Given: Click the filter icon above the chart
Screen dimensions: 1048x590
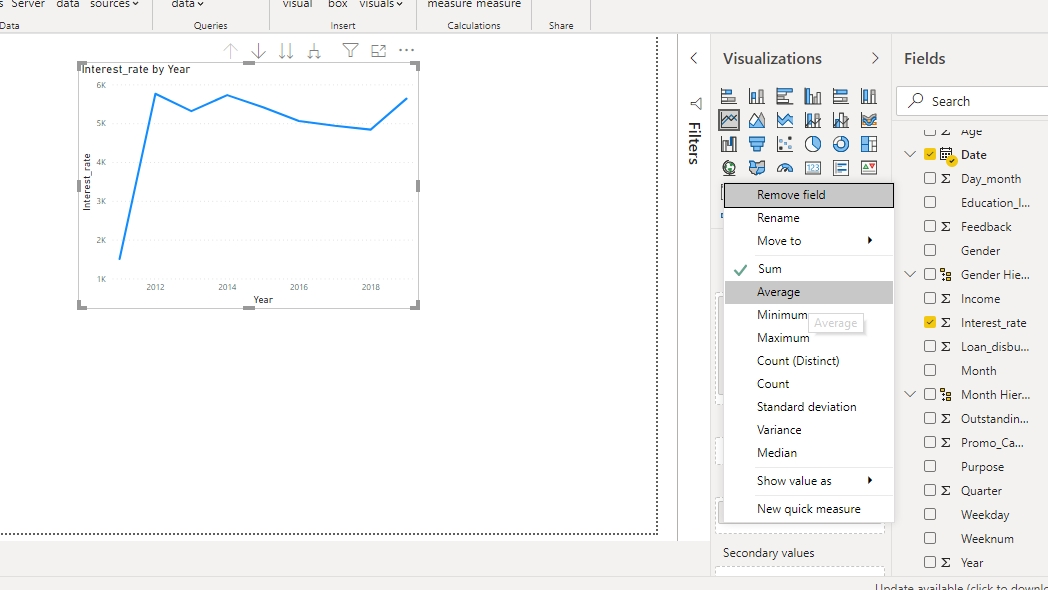Looking at the screenshot, I should (x=350, y=51).
